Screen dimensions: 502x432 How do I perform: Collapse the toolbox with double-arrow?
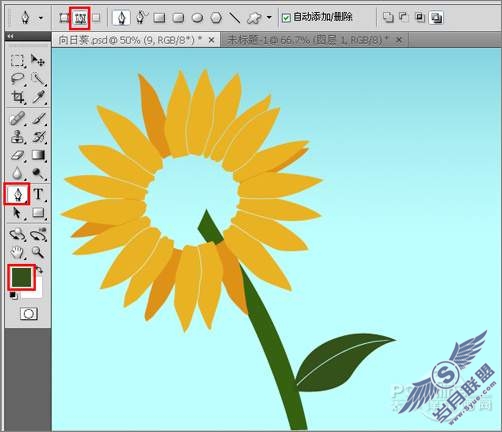[10, 36]
